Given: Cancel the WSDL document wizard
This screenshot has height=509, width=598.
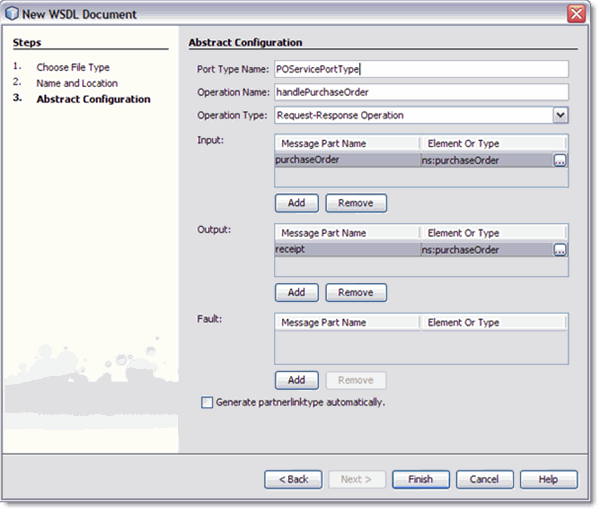Looking at the screenshot, I should click(484, 479).
